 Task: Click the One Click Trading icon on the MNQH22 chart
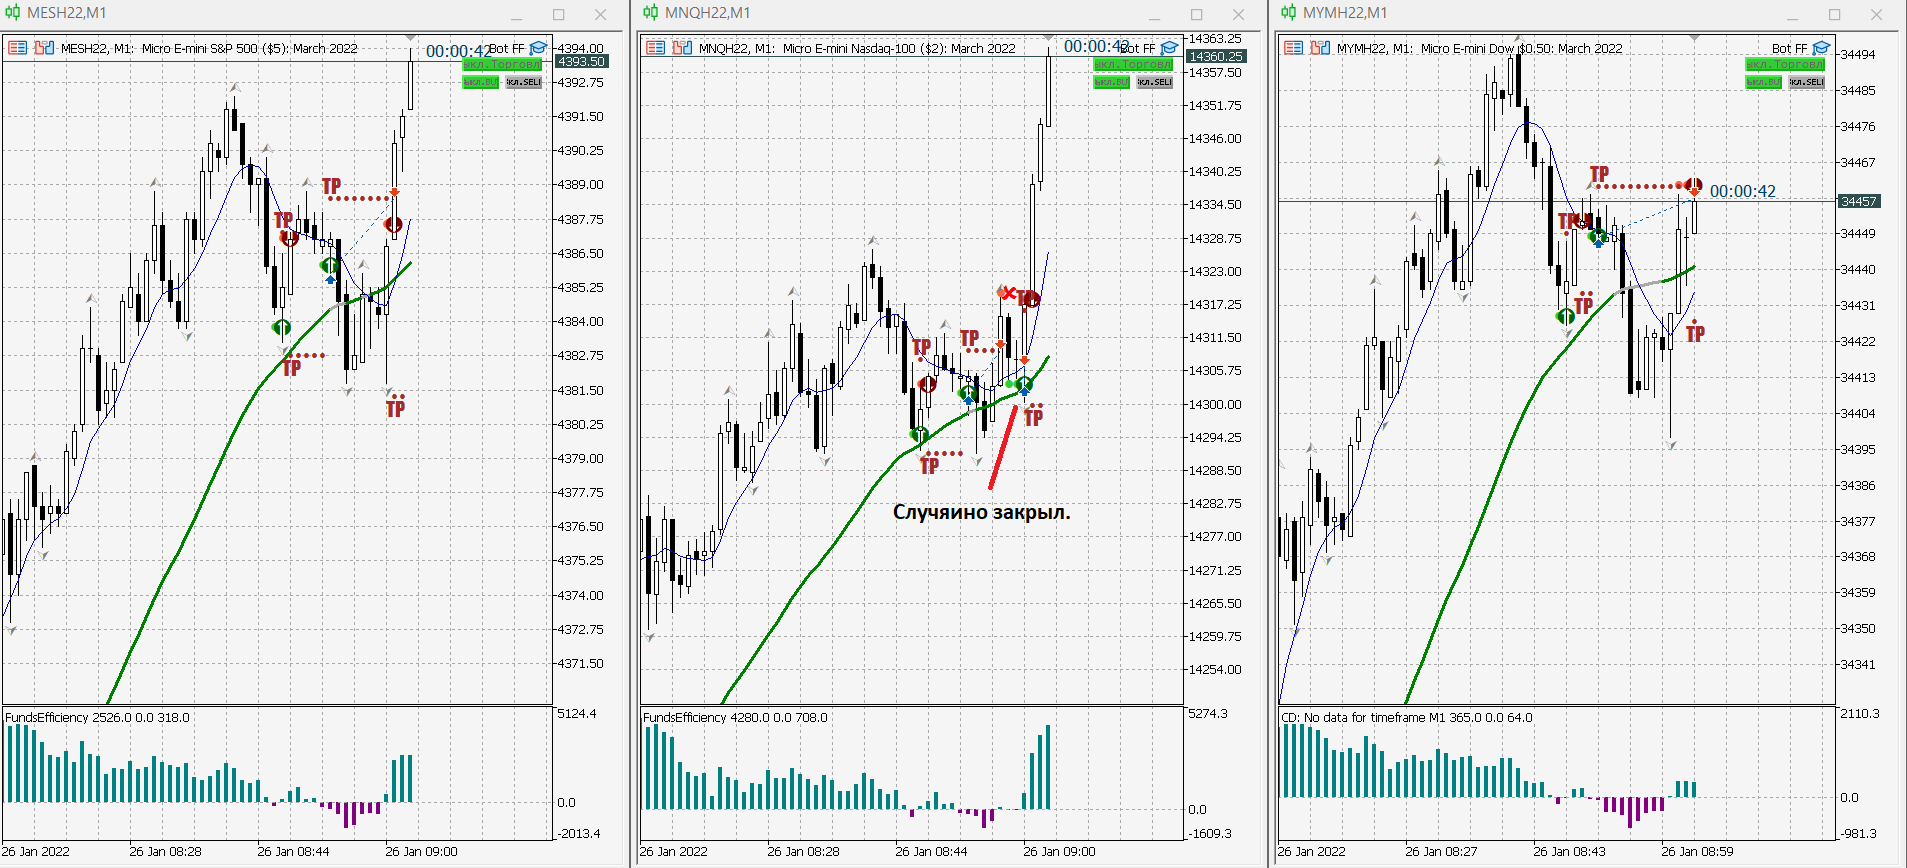(x=682, y=48)
